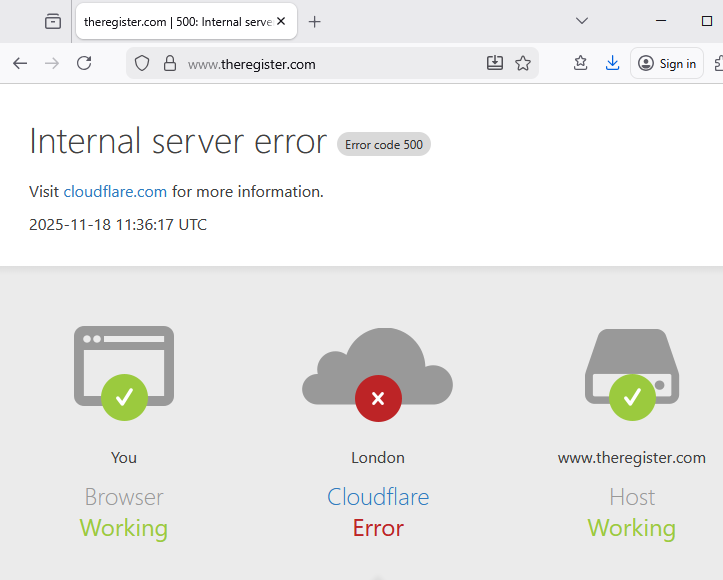This screenshot has width=723, height=580.
Task: Go forward to next page
Action: coord(52,63)
